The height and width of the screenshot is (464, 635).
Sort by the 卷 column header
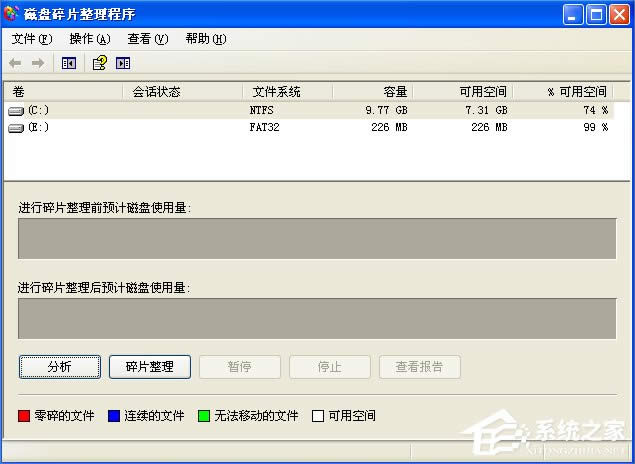pos(63,92)
